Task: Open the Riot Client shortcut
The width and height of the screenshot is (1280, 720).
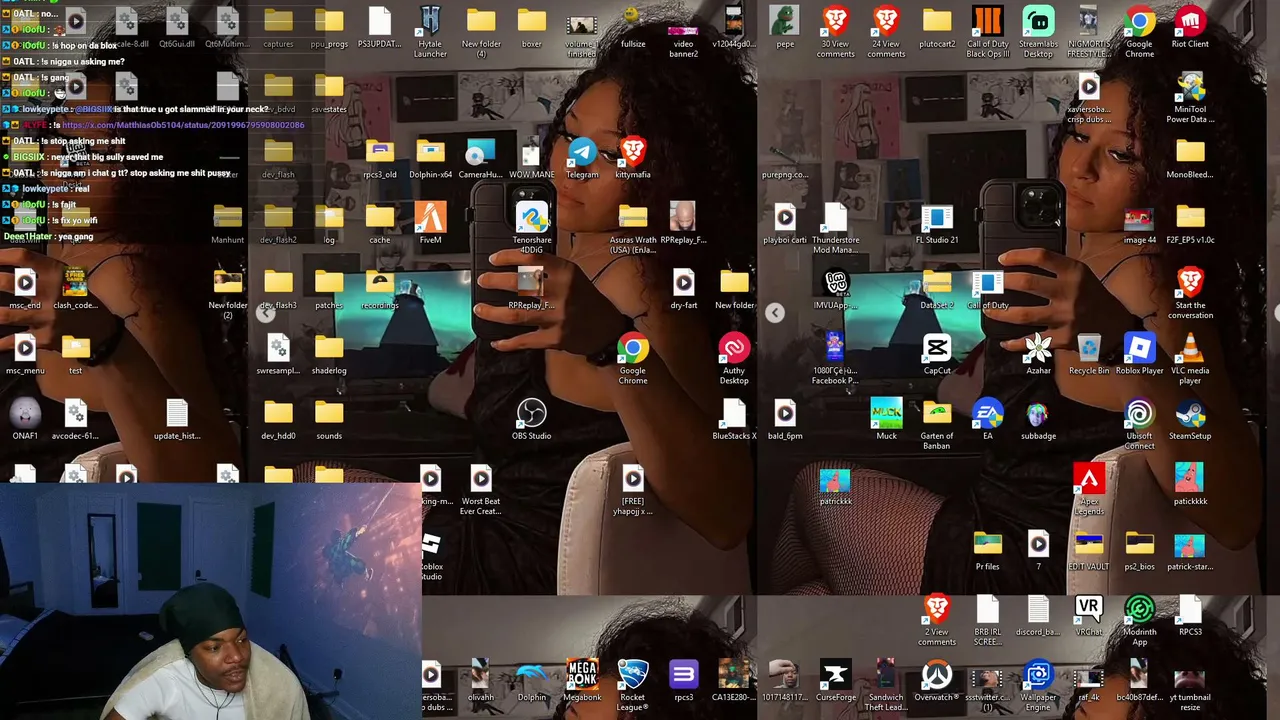Action: (x=1189, y=28)
